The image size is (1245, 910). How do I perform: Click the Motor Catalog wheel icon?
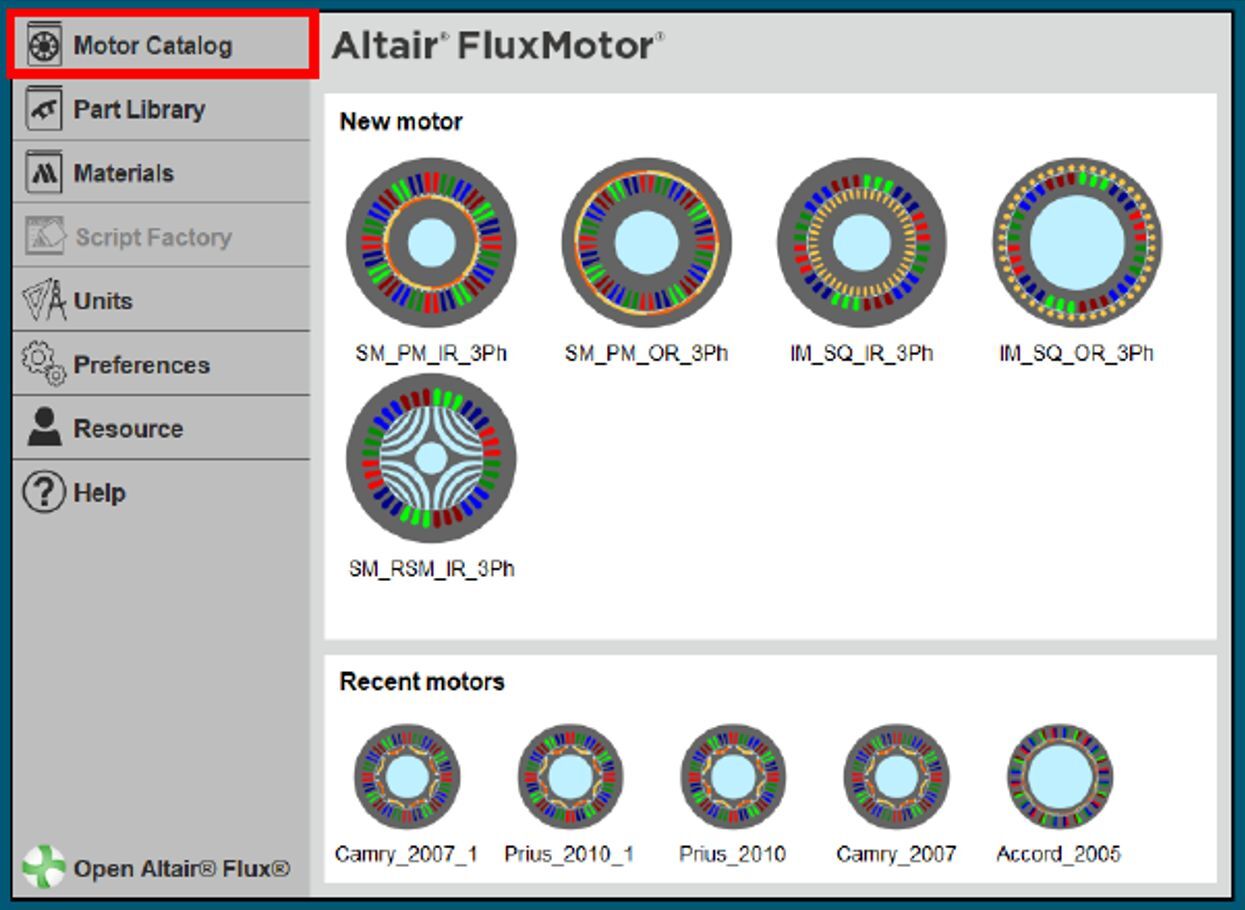(44, 46)
